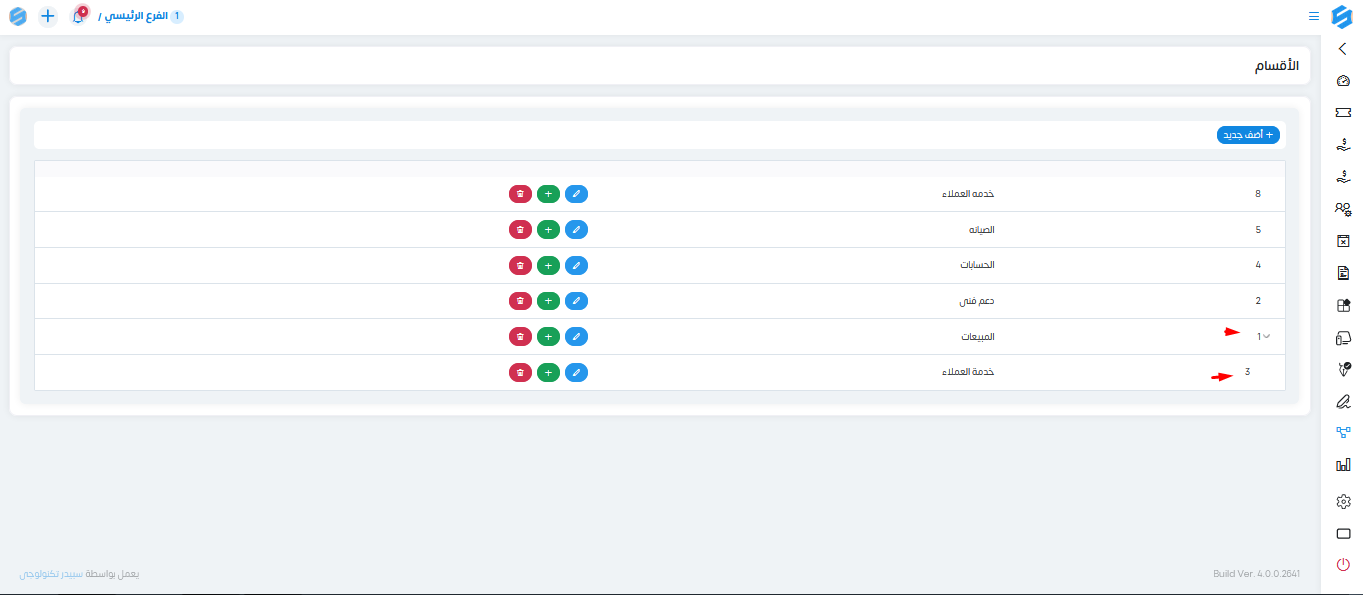Click the ticket icon in sidebar
The image size is (1363, 595).
tap(1343, 113)
